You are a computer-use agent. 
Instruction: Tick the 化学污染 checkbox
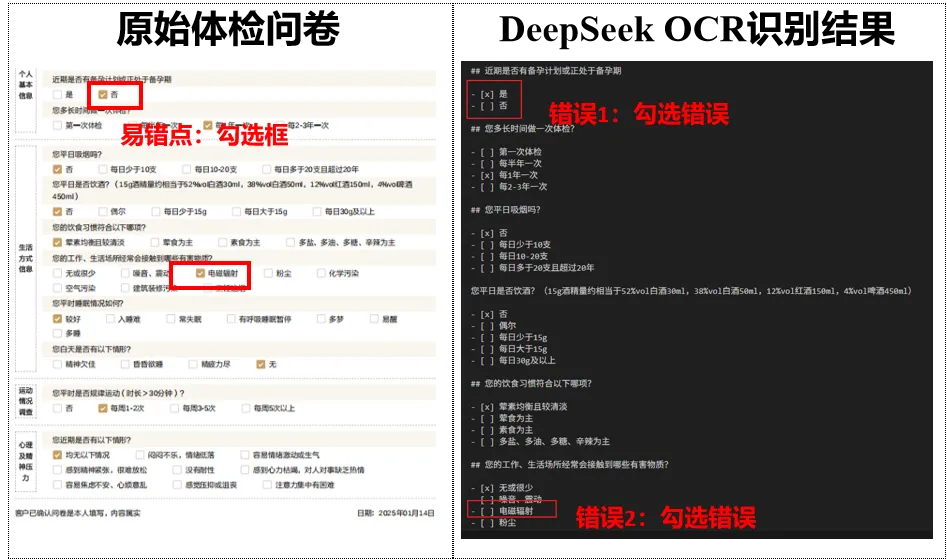[319, 273]
